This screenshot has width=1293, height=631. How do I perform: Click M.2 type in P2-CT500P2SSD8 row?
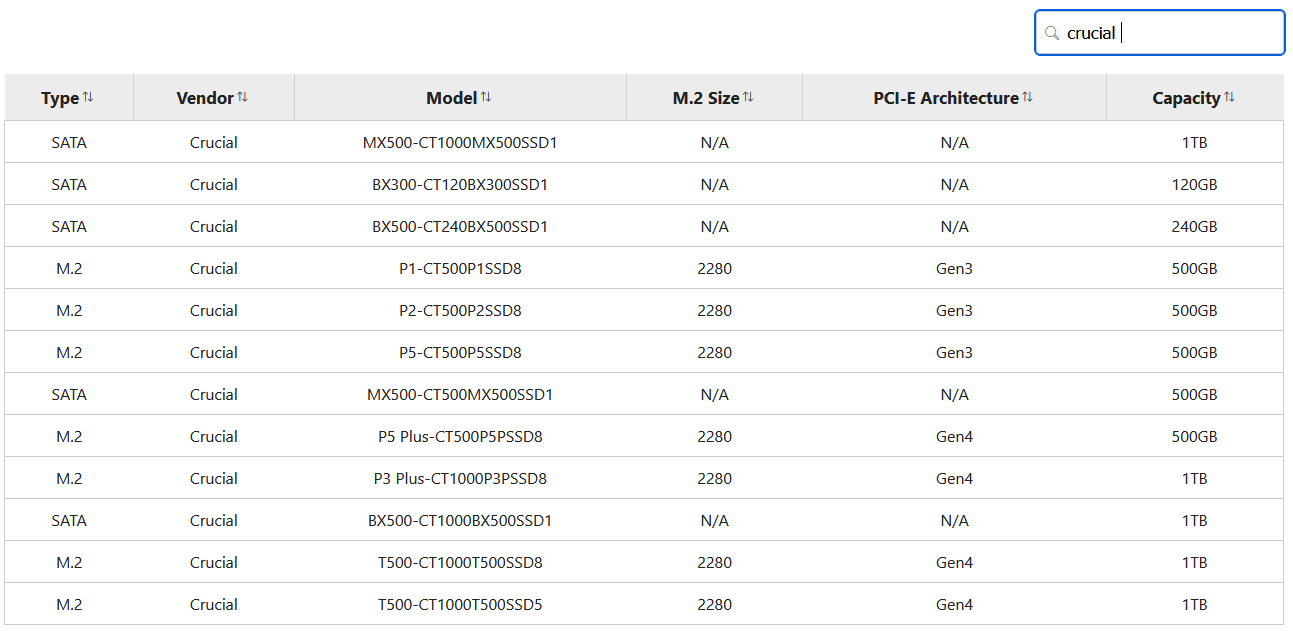(69, 311)
